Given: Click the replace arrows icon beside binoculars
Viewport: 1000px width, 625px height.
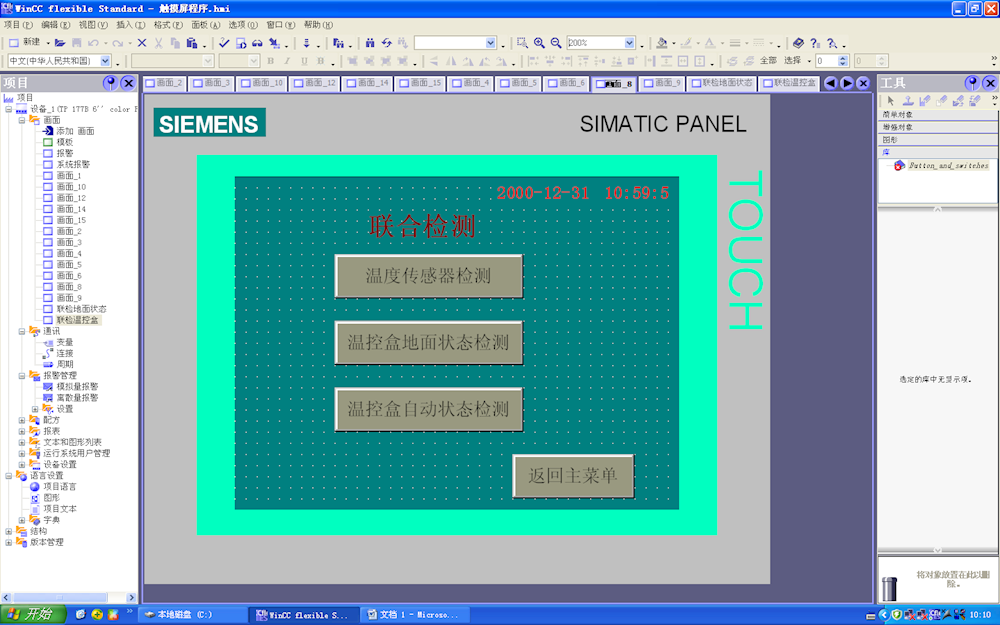Looking at the screenshot, I should click(x=386, y=43).
